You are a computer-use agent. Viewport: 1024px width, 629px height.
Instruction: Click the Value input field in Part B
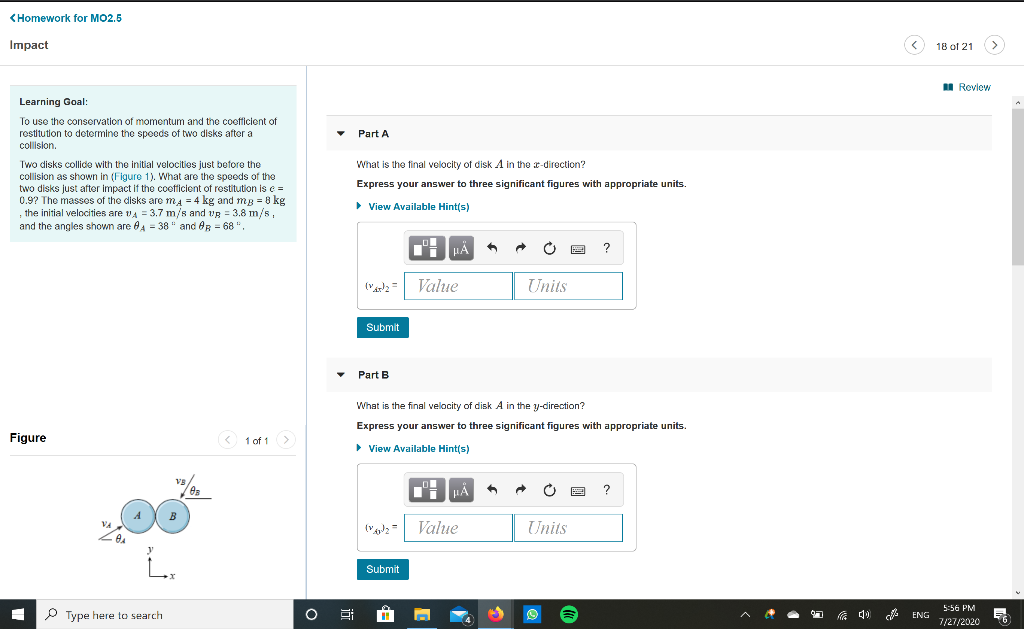tap(457, 527)
